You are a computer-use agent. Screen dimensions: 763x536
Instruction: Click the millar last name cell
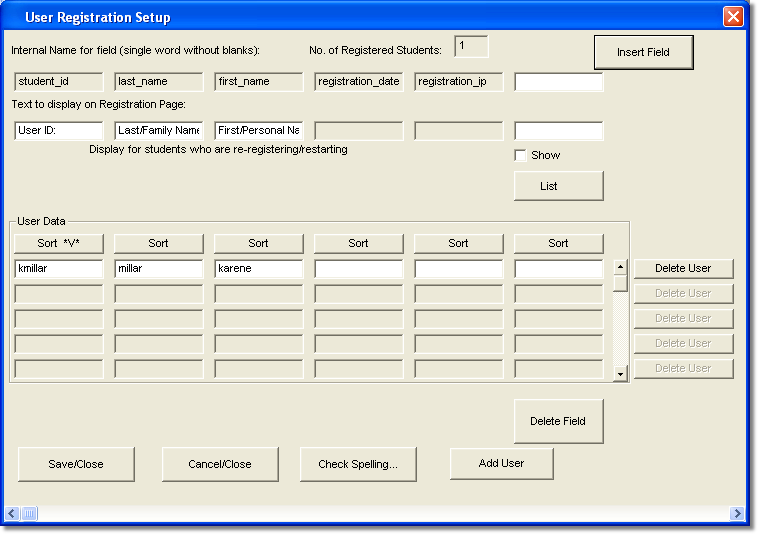tap(159, 268)
